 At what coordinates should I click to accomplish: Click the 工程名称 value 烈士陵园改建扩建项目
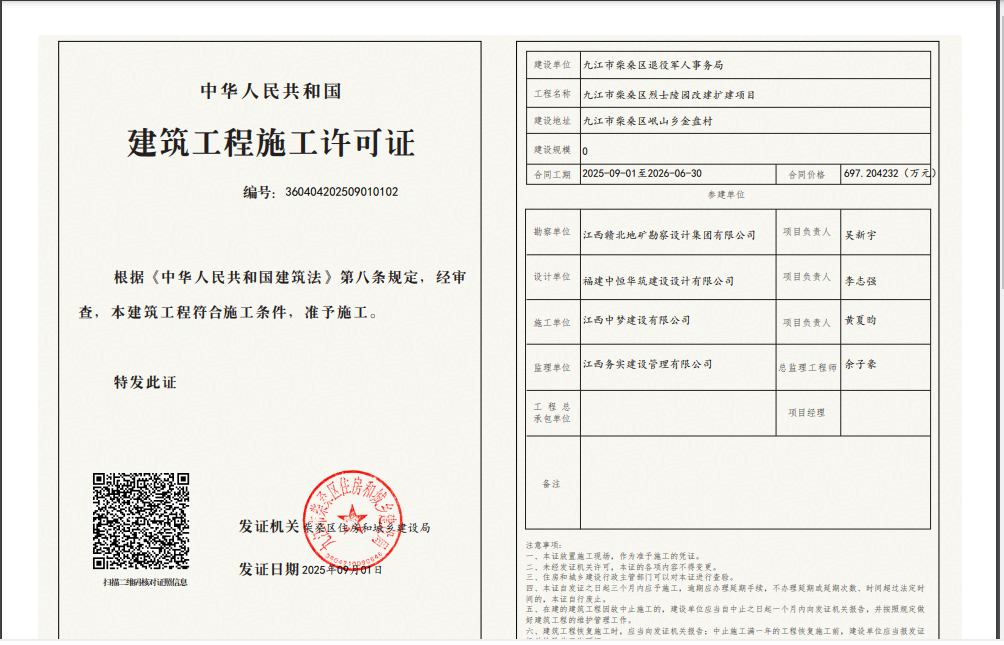(669, 94)
